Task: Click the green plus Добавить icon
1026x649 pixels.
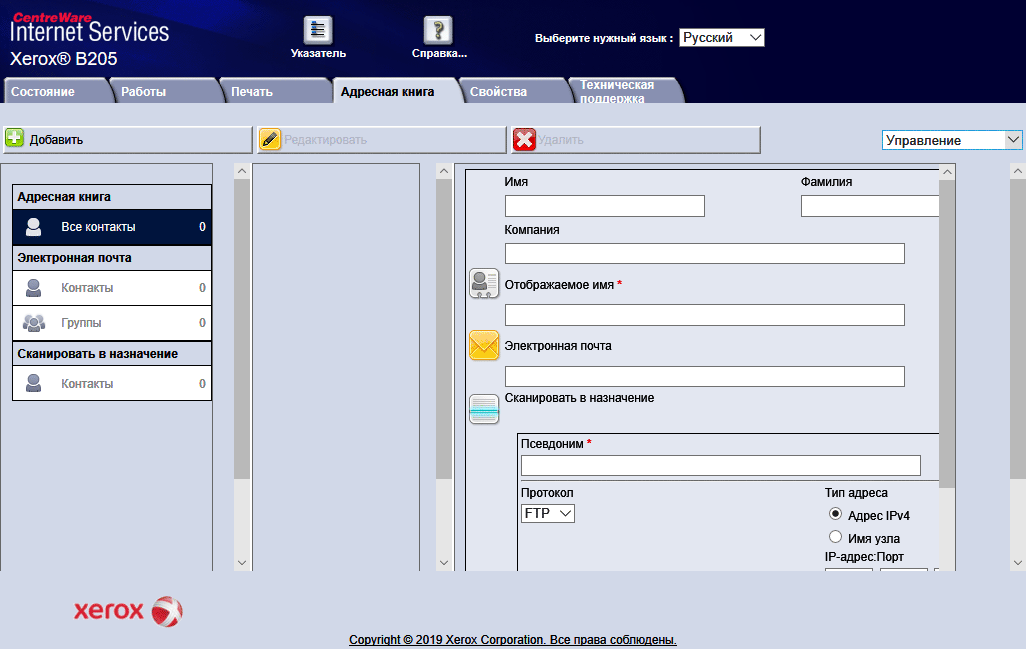Action: pyautogui.click(x=14, y=139)
